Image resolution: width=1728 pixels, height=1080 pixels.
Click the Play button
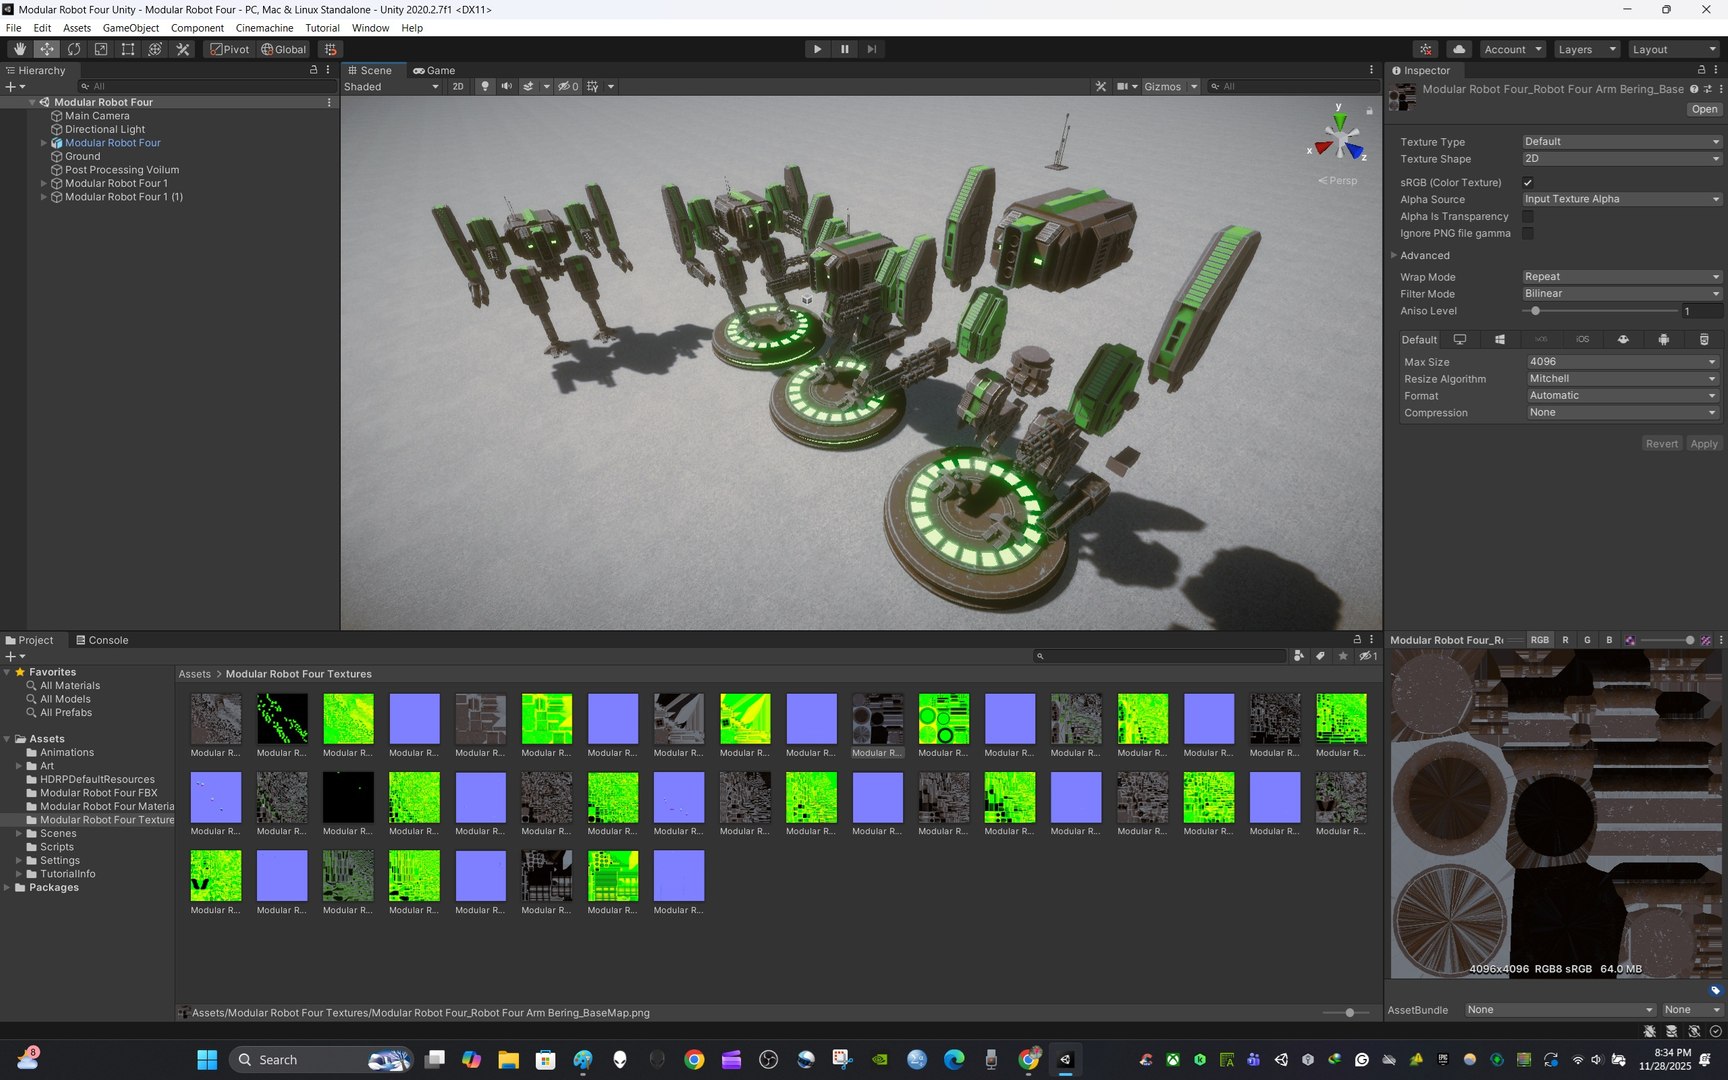pos(817,49)
